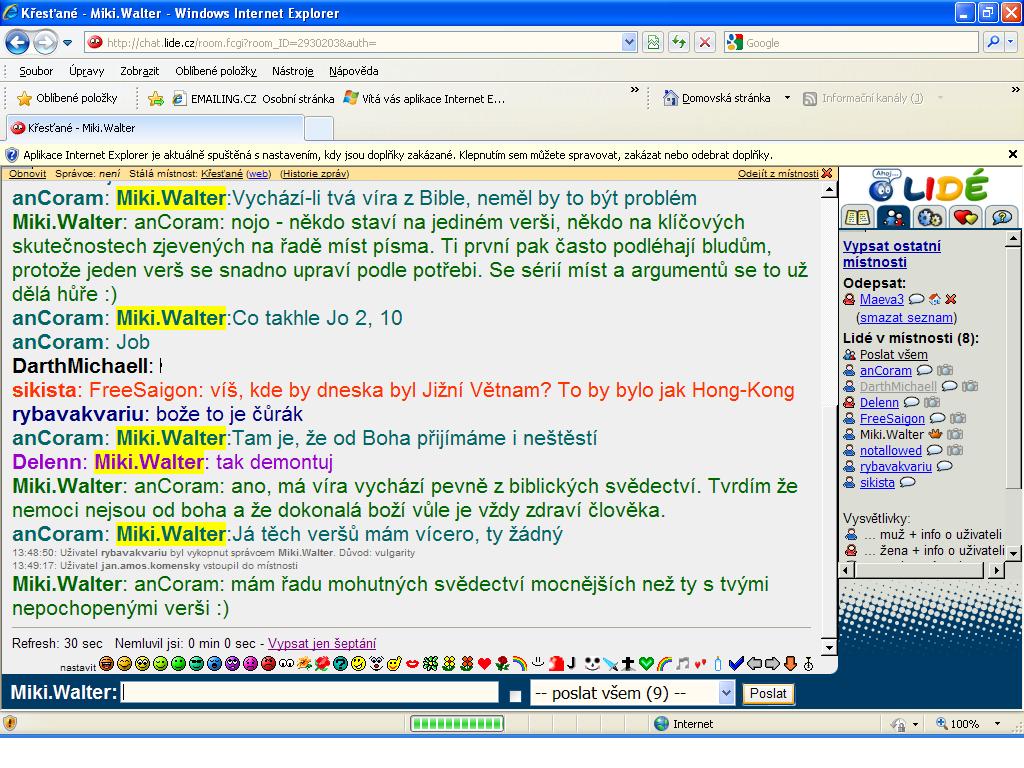
Task: Click the smazat seznam link
Action: (x=906, y=317)
